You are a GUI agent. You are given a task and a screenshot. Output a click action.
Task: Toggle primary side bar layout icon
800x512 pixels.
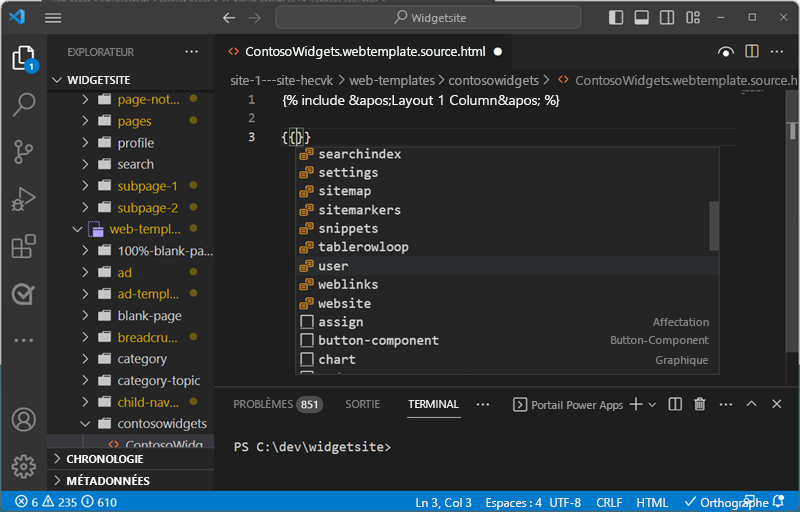[x=616, y=17]
